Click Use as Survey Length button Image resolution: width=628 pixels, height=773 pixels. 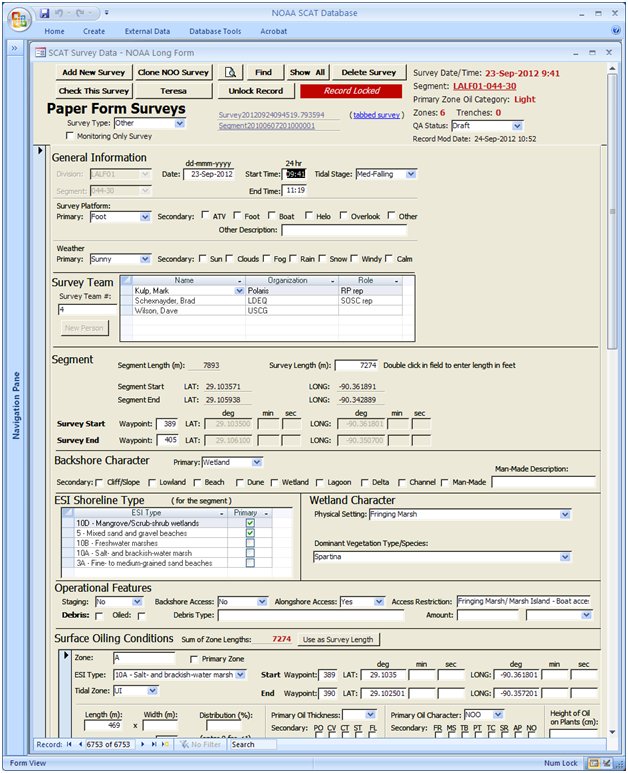[338, 639]
